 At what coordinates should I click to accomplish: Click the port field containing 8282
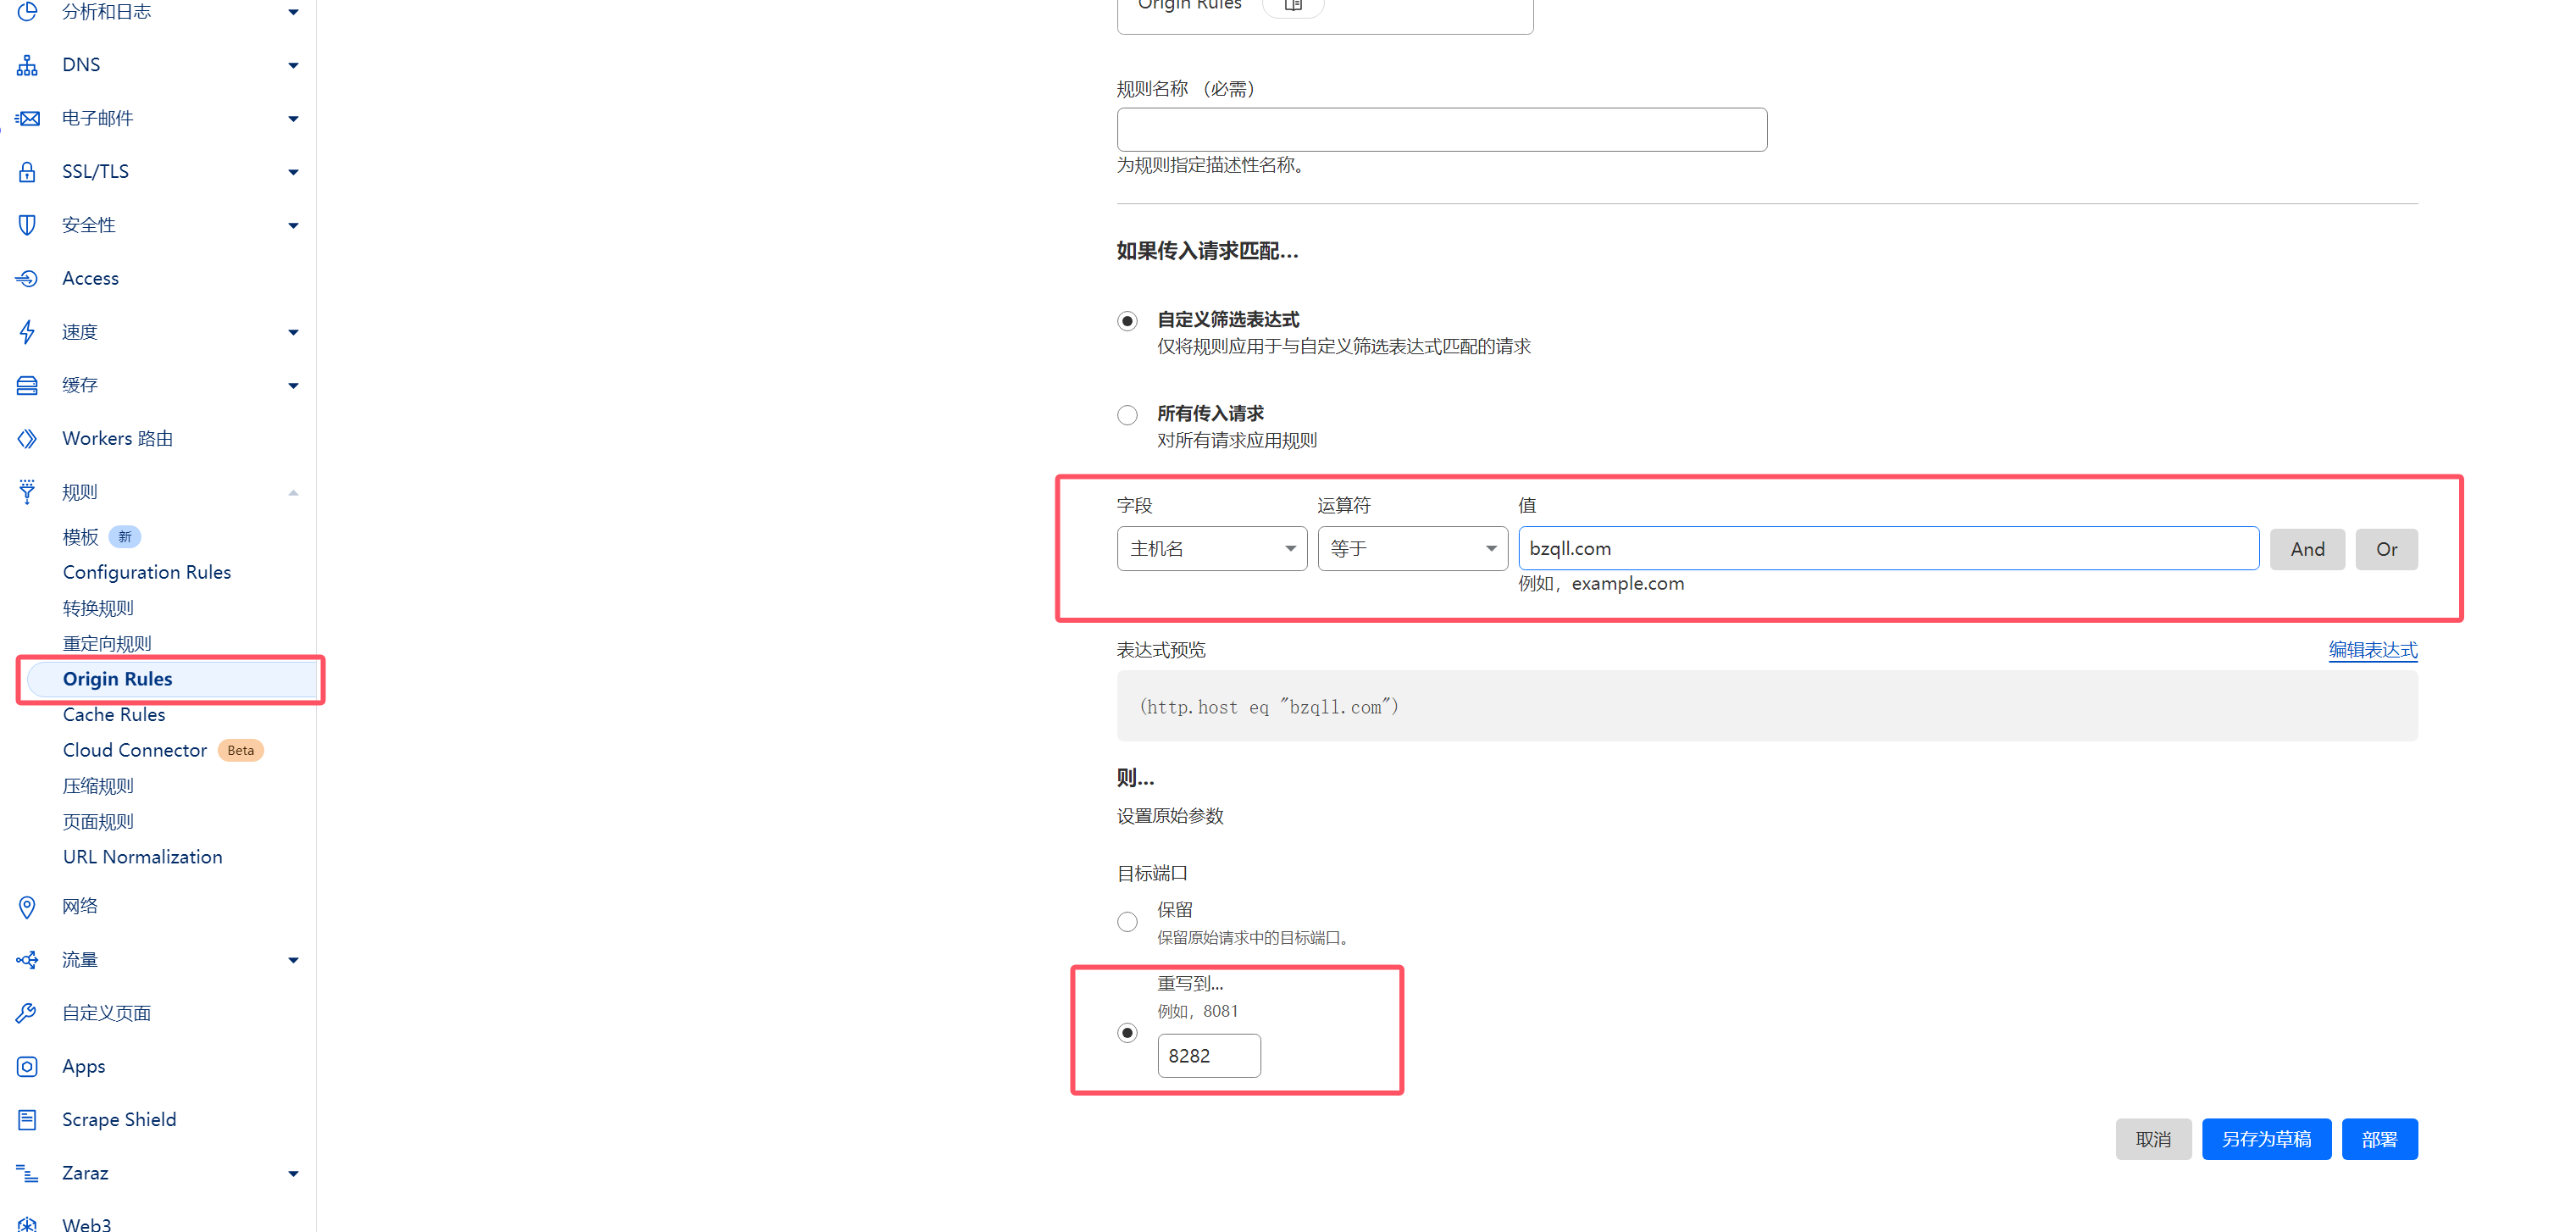(1209, 1056)
